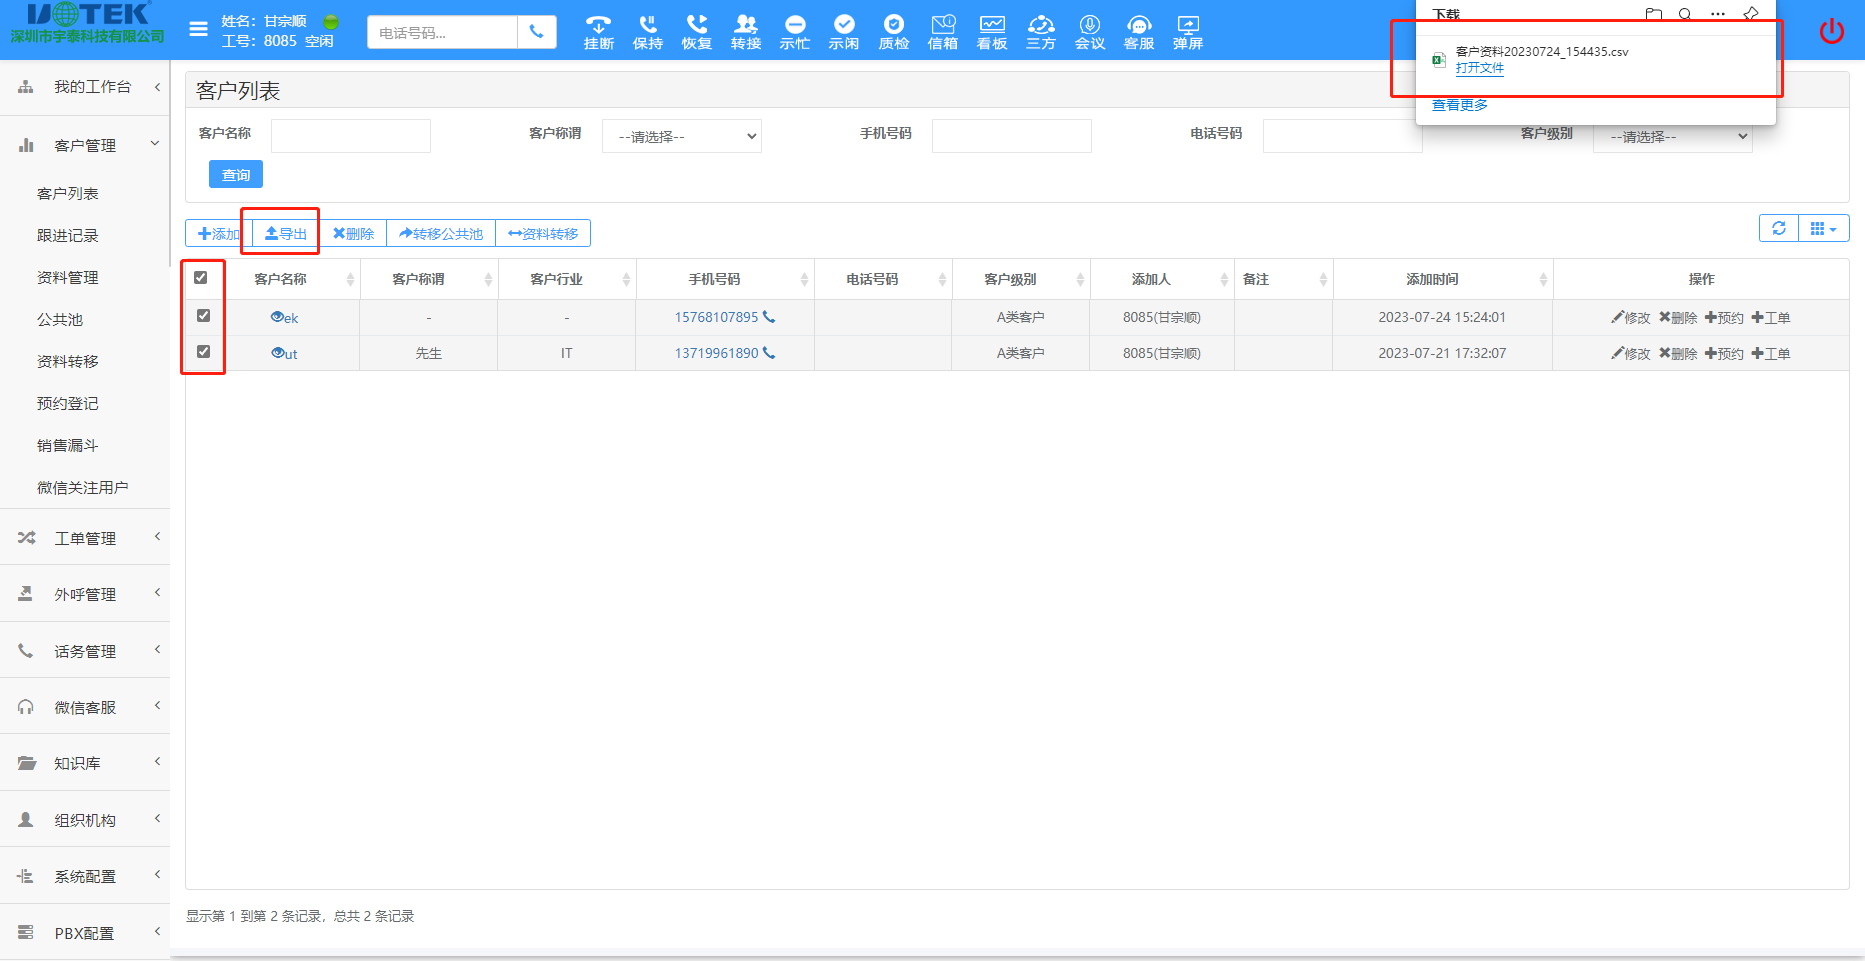The image size is (1865, 961).
Task: Click the 保持 hold call icon
Action: point(648,31)
